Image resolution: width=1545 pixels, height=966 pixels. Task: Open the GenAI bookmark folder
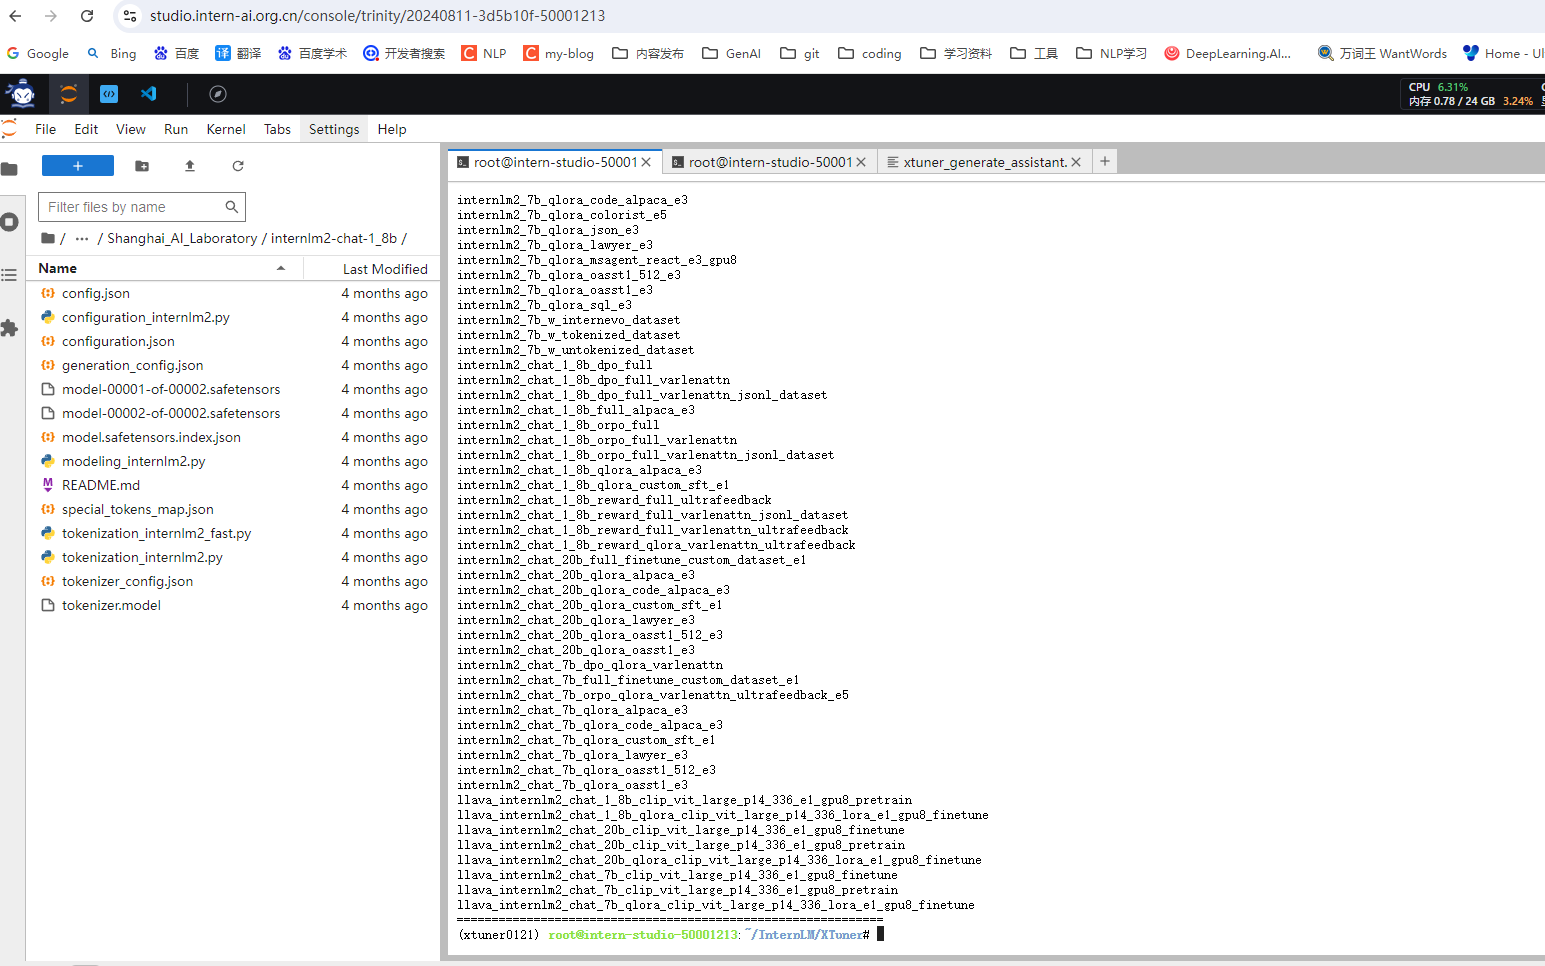point(732,53)
